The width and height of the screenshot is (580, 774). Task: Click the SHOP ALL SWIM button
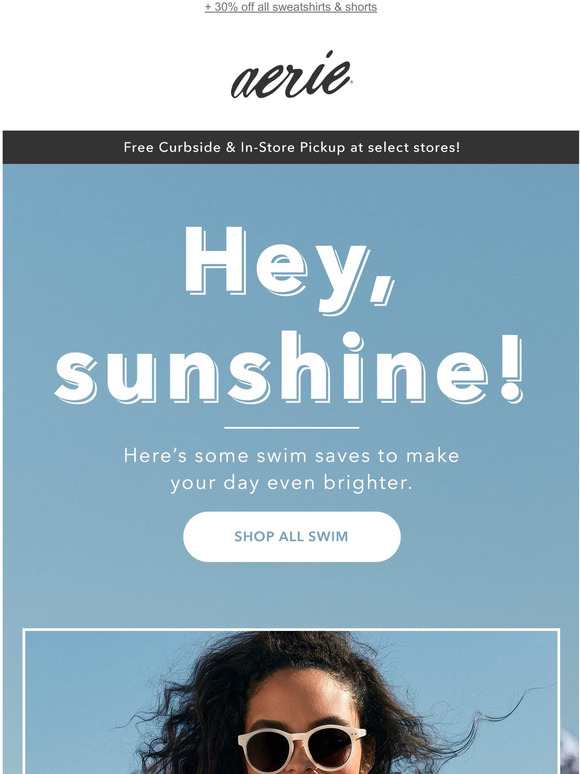[292, 537]
